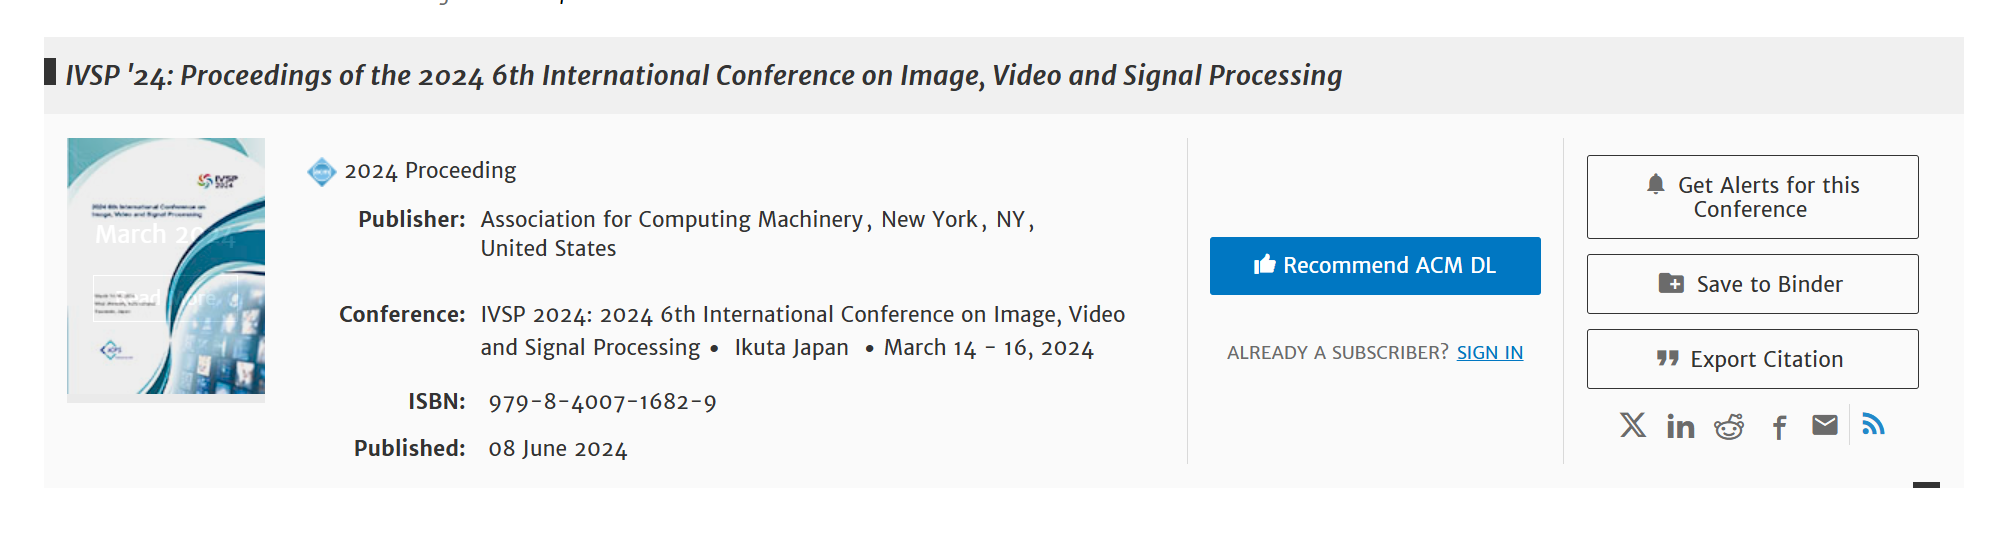Click the Facebook share icon
2003x539 pixels.
point(1779,428)
